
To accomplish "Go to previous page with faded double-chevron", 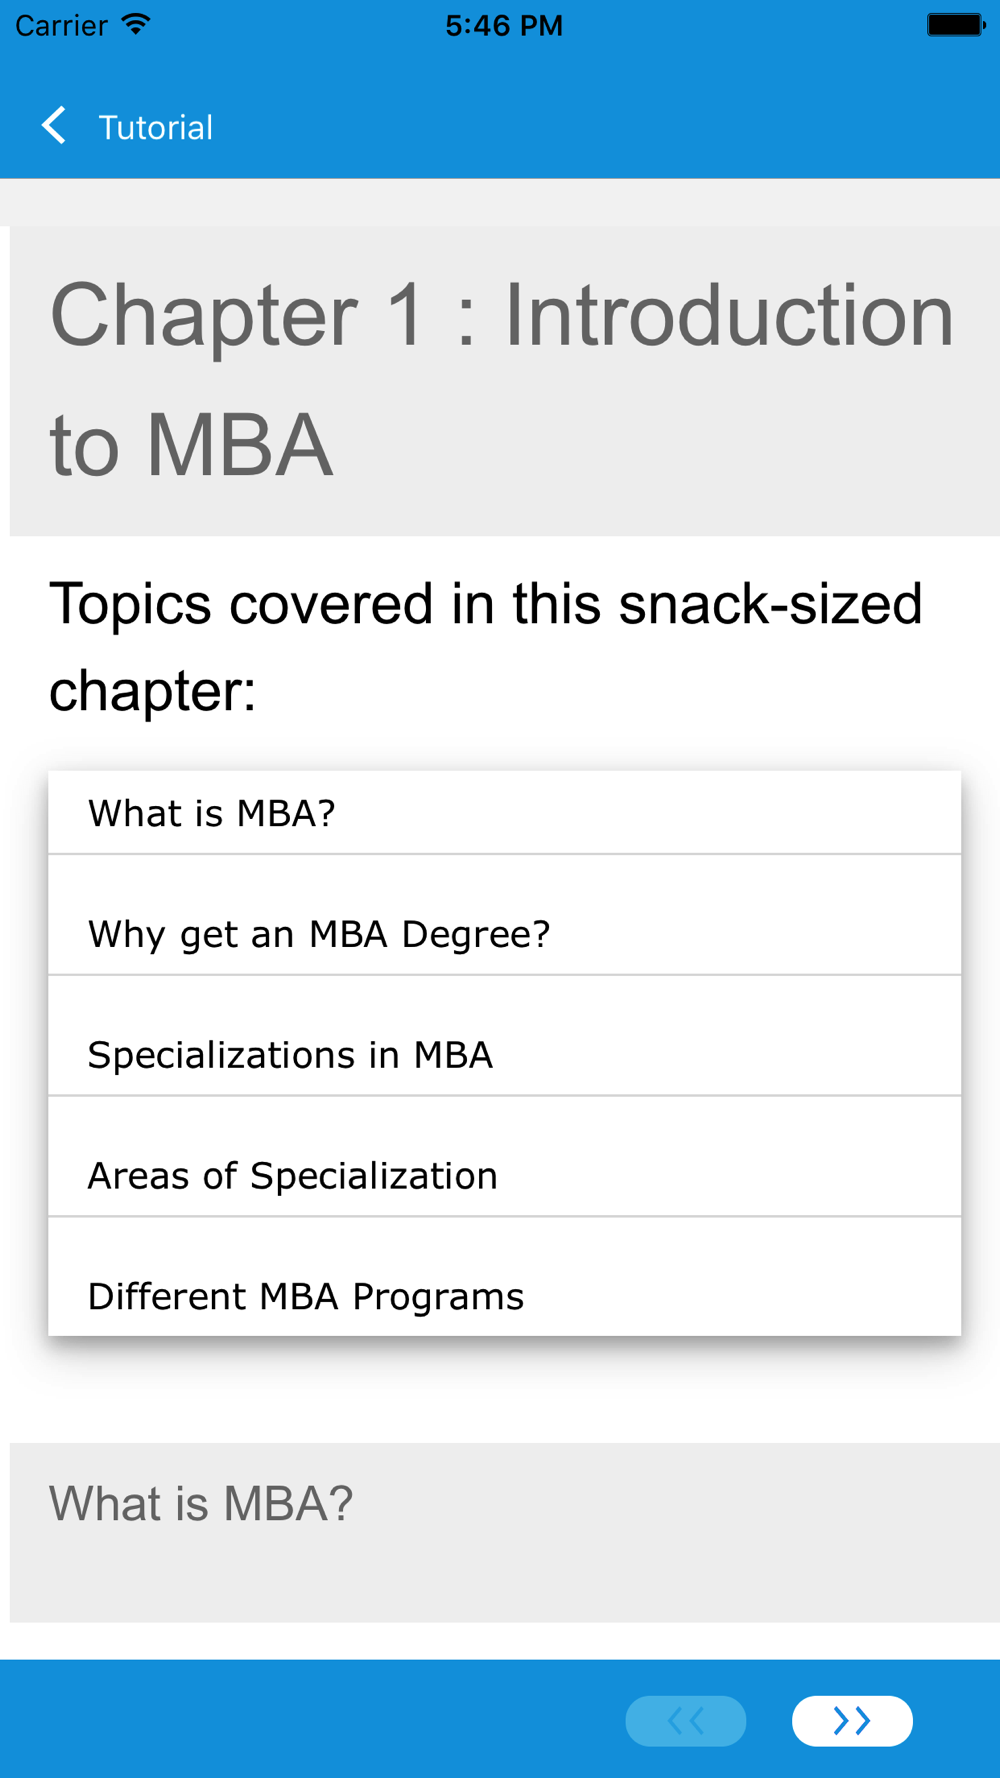I will click(x=686, y=1720).
